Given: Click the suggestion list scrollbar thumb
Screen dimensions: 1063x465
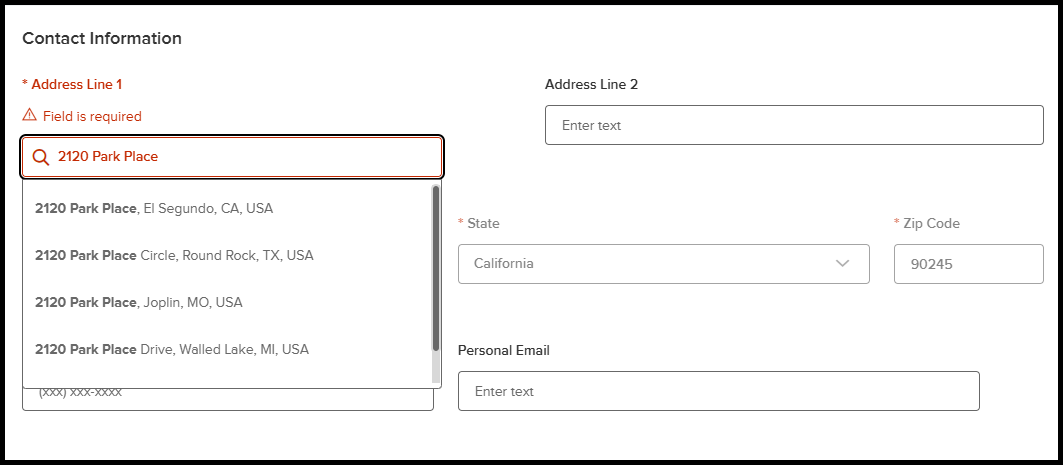Looking at the screenshot, I should 436,268.
